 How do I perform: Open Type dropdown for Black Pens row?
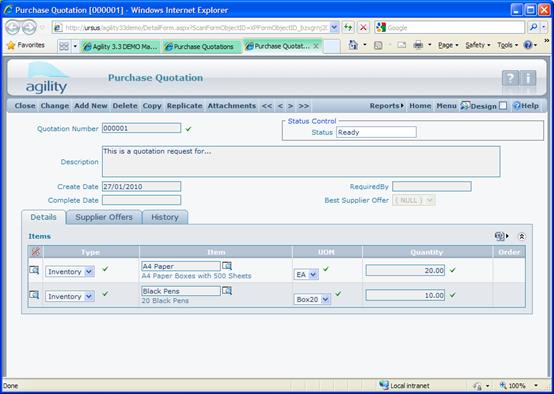(89, 296)
